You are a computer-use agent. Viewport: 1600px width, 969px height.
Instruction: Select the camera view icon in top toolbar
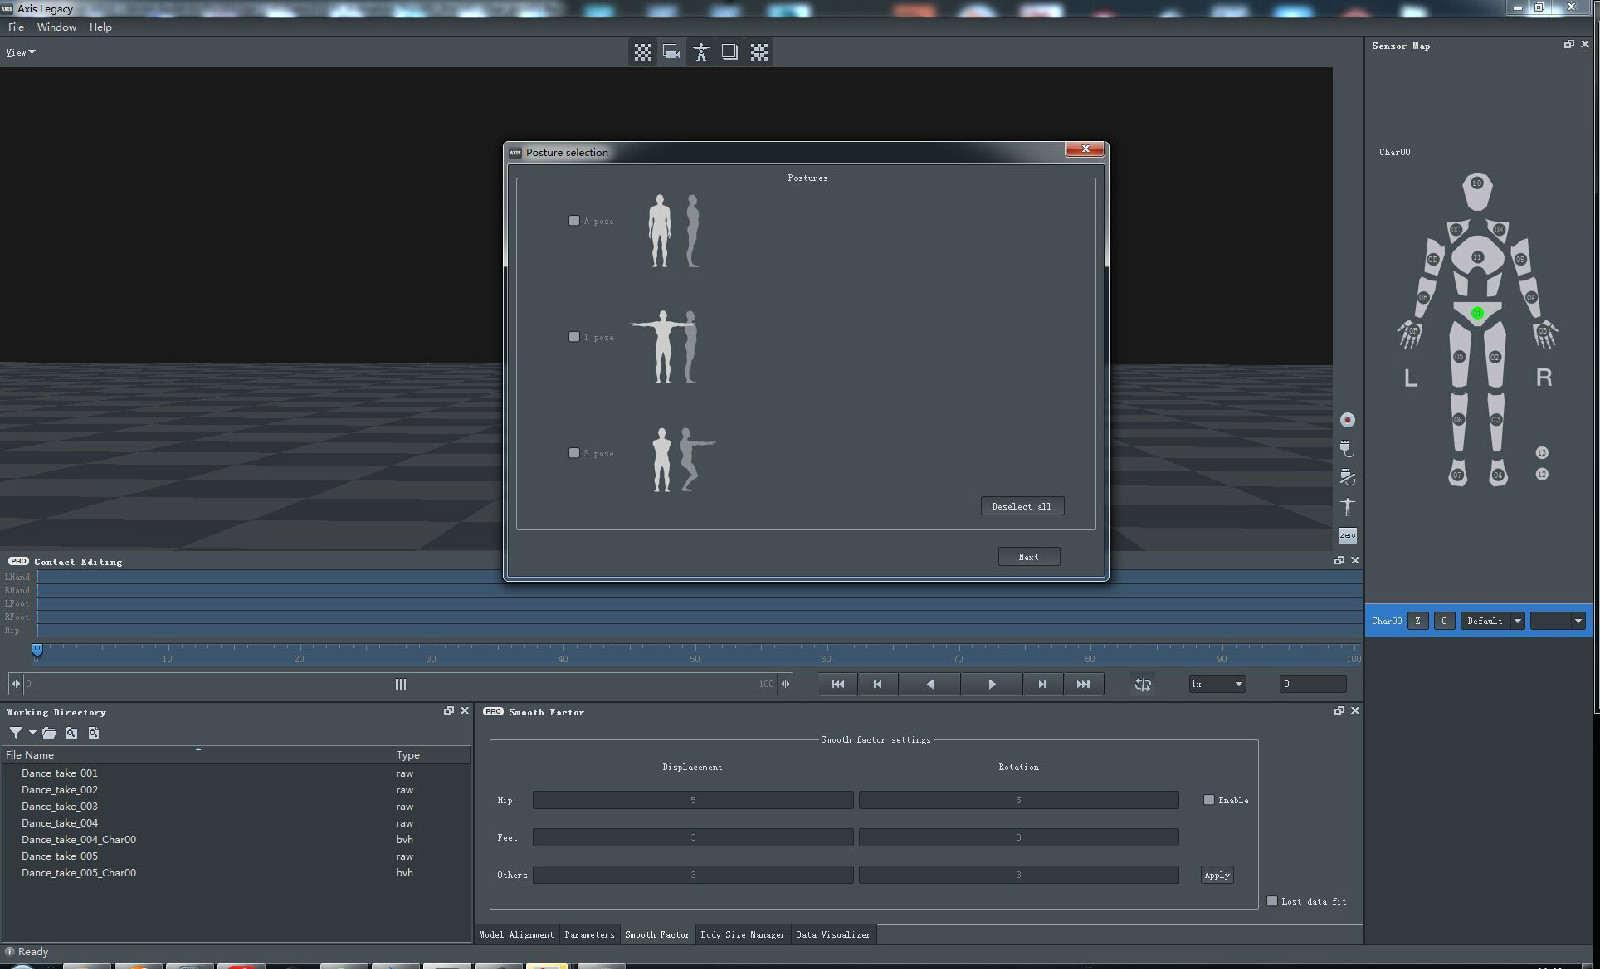point(671,52)
